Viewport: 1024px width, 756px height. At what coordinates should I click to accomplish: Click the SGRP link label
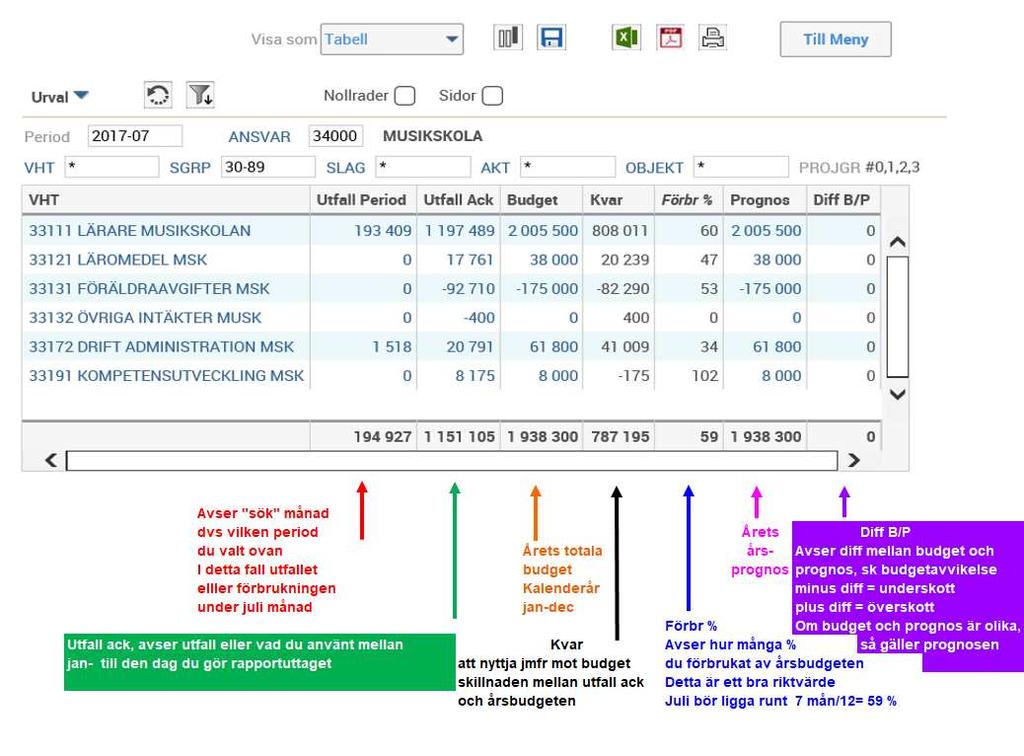190,168
